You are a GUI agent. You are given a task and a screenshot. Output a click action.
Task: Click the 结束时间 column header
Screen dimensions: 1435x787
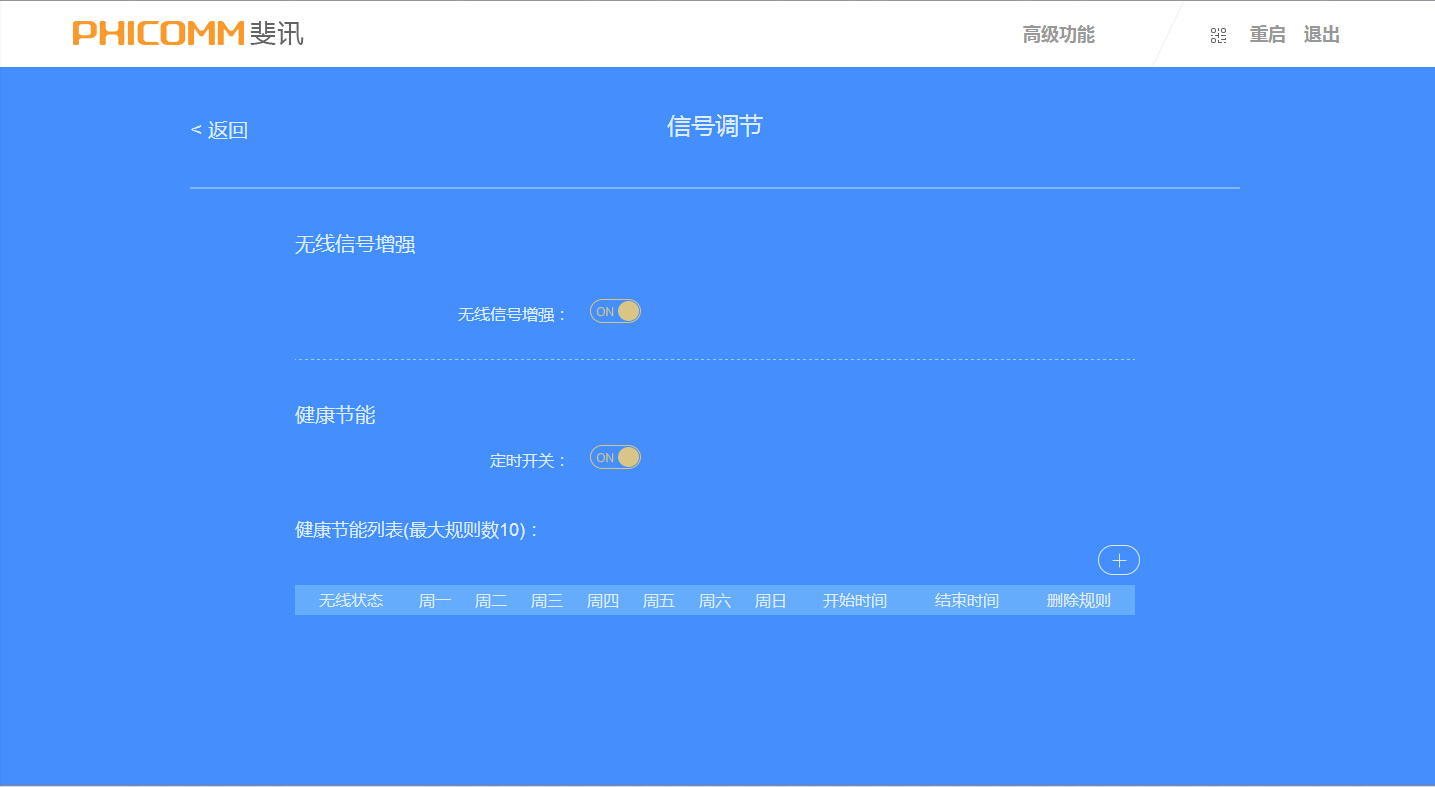tap(966, 599)
